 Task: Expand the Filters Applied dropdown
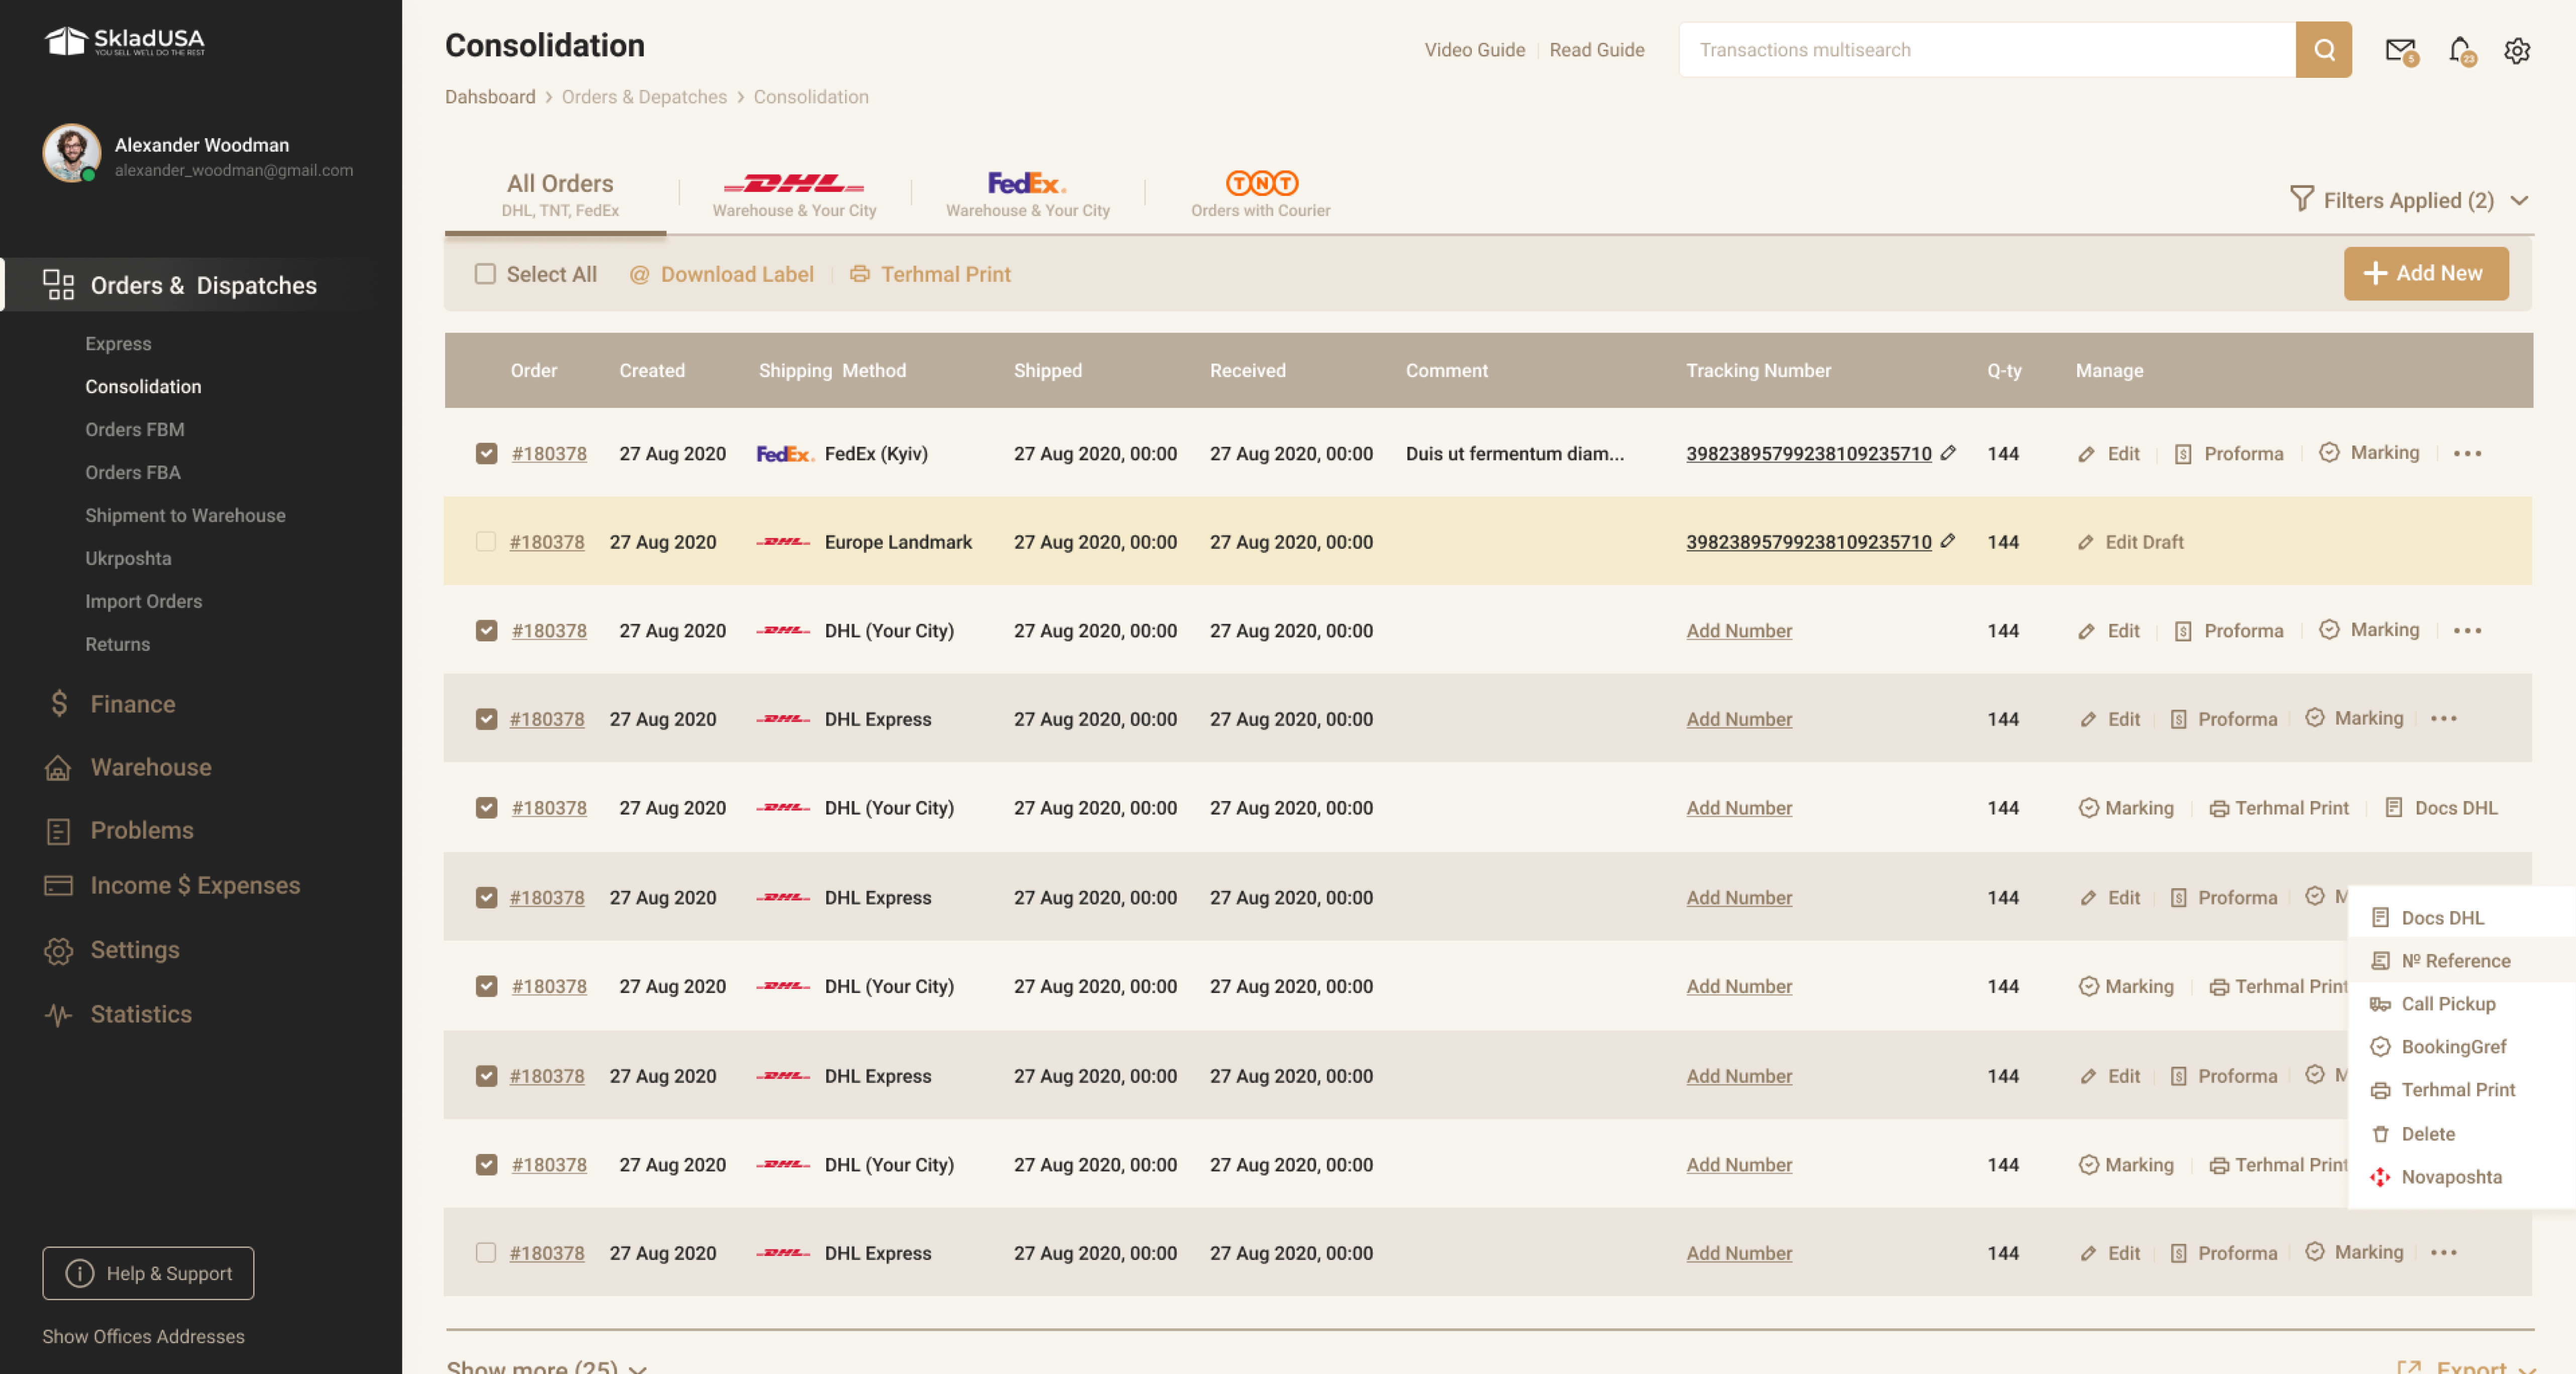point(2521,201)
